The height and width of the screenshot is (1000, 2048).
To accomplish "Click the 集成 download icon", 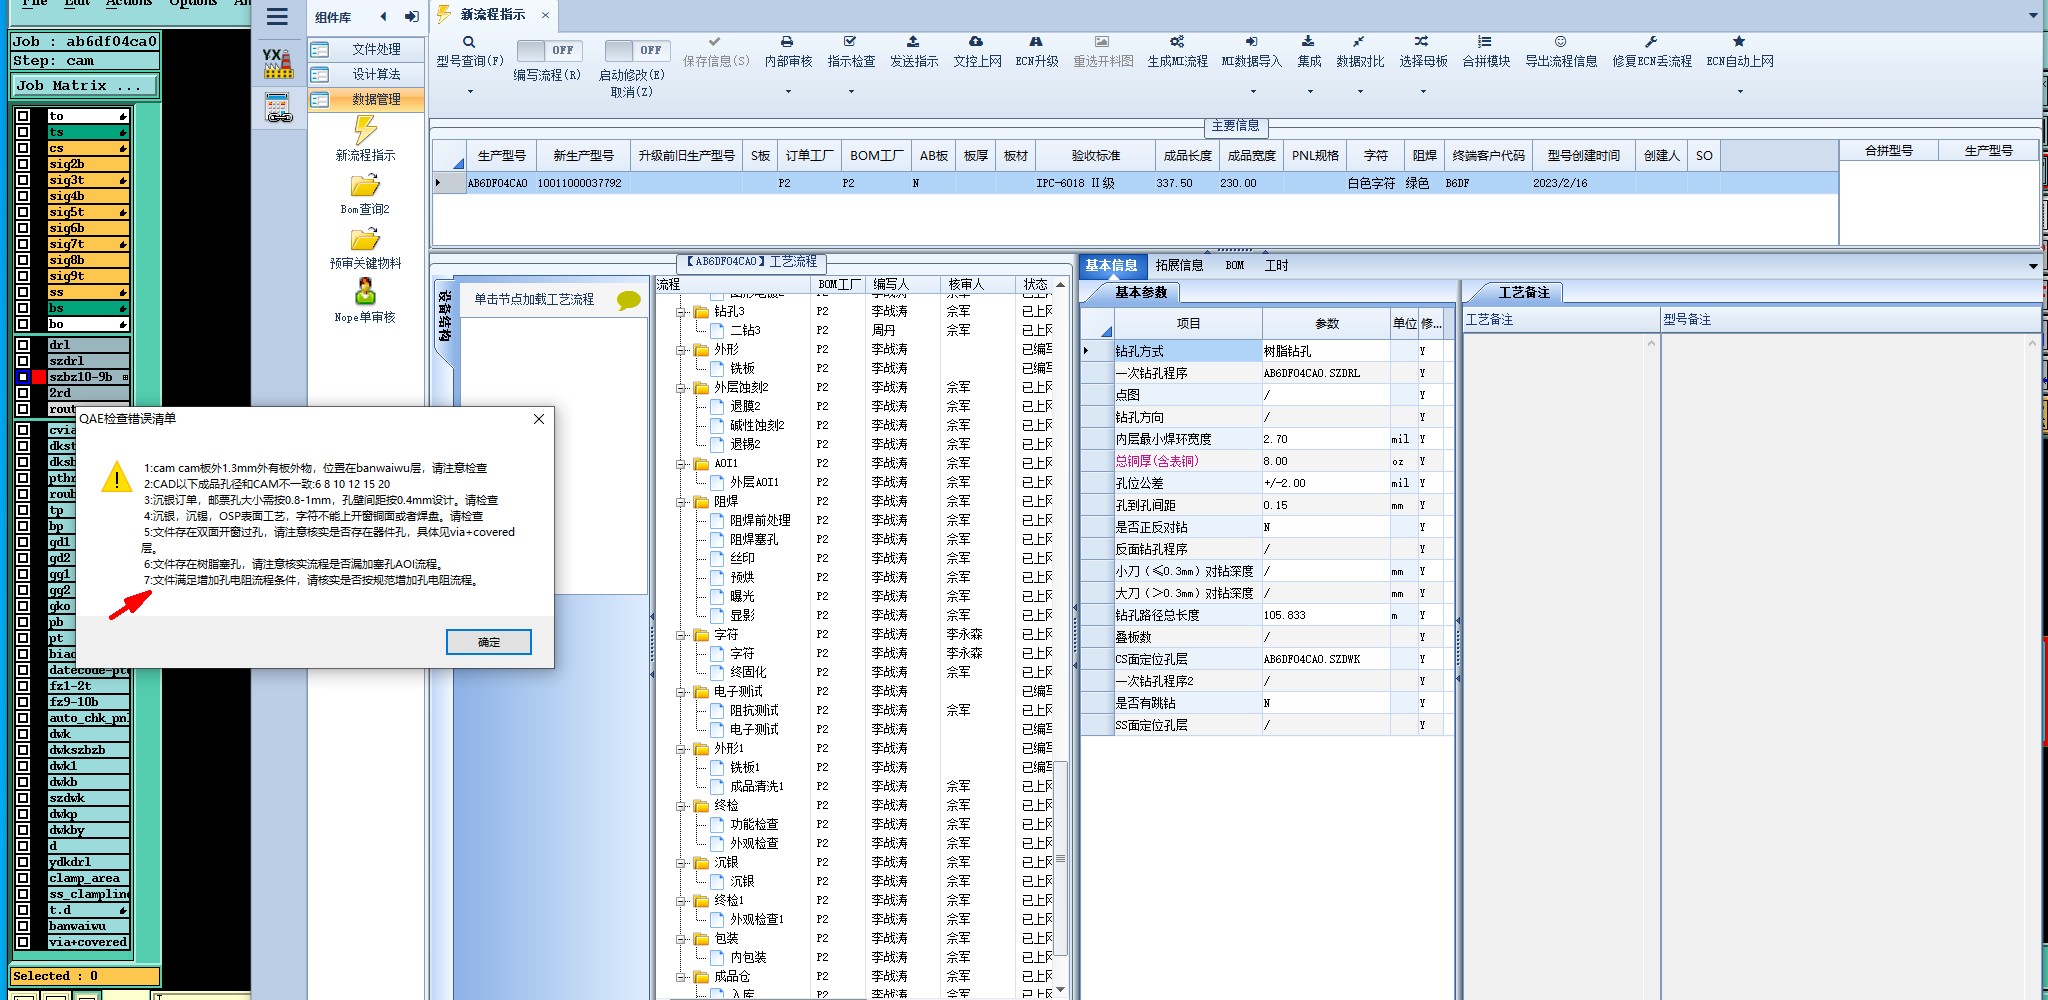I will coord(1308,42).
